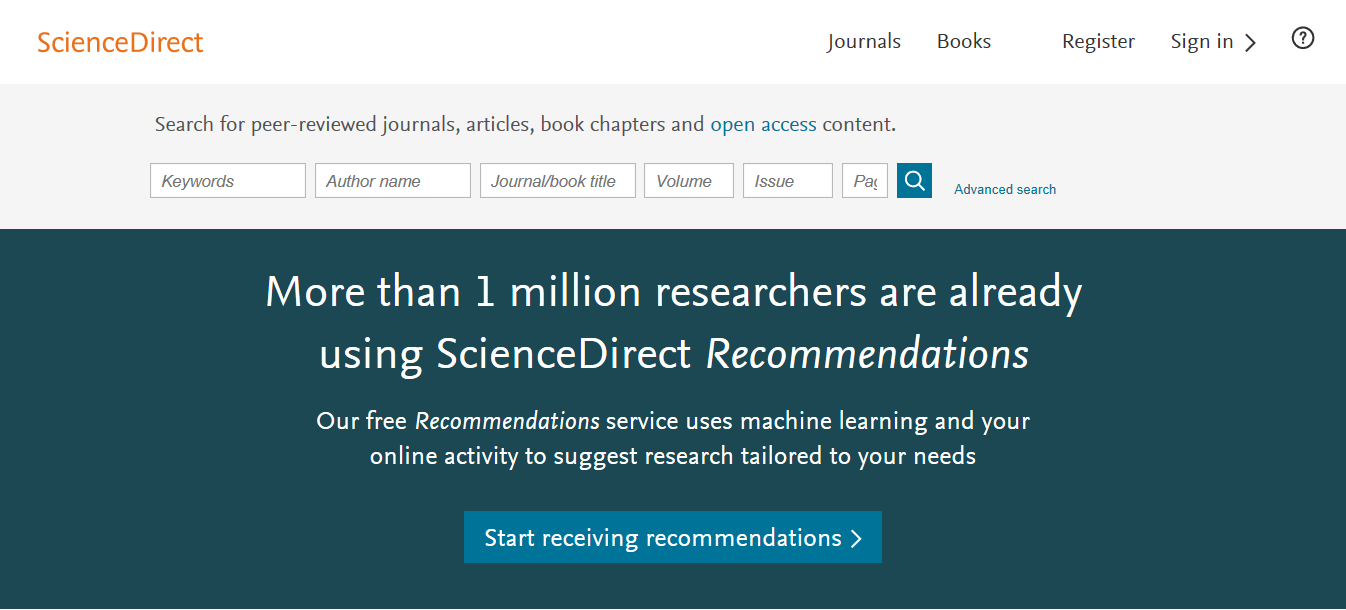Click into the Author name field
1346x610 pixels.
point(392,181)
